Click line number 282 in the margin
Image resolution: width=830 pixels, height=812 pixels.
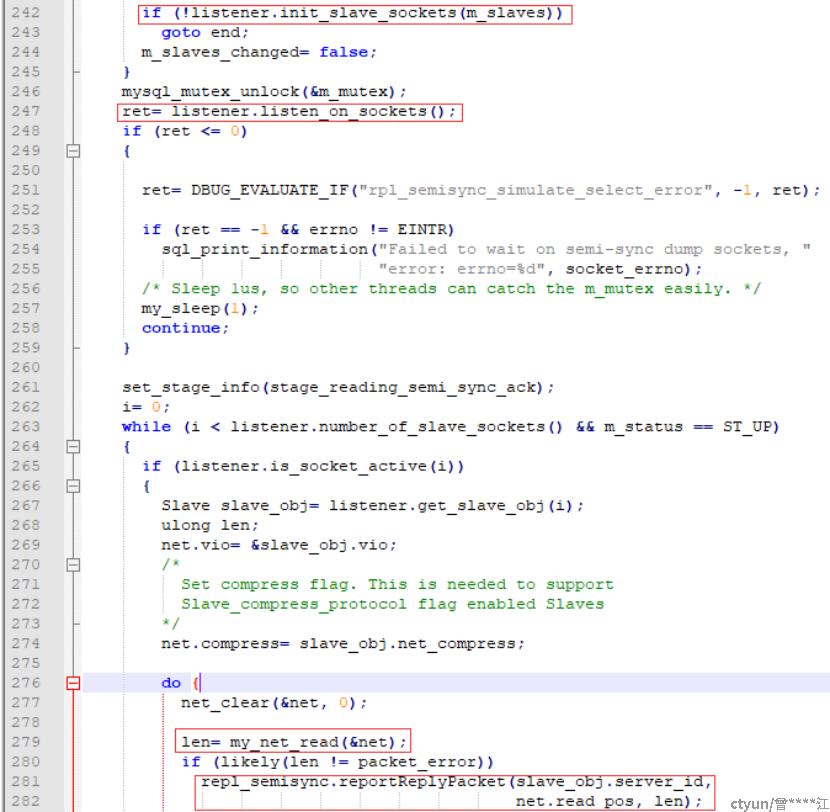point(26,801)
